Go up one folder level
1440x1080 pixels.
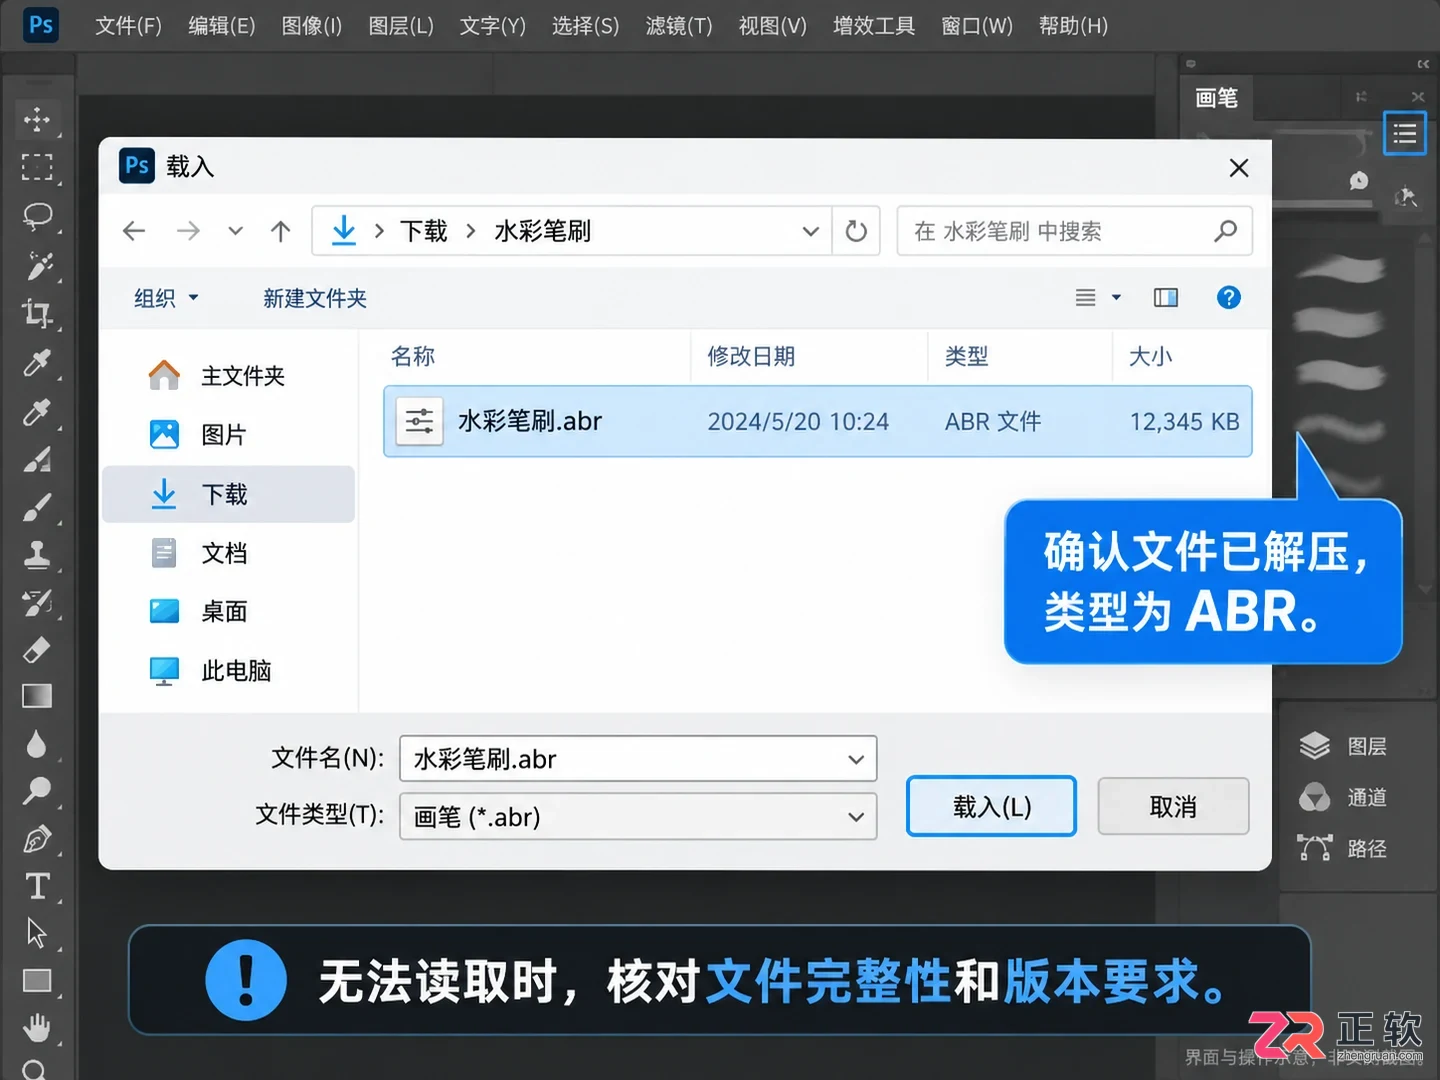pos(281,232)
